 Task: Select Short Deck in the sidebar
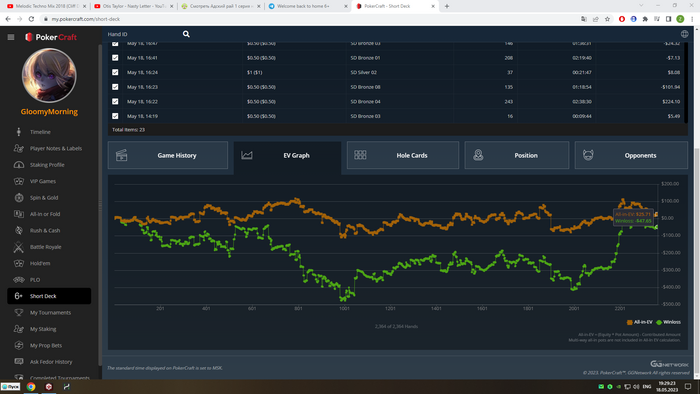click(x=49, y=296)
